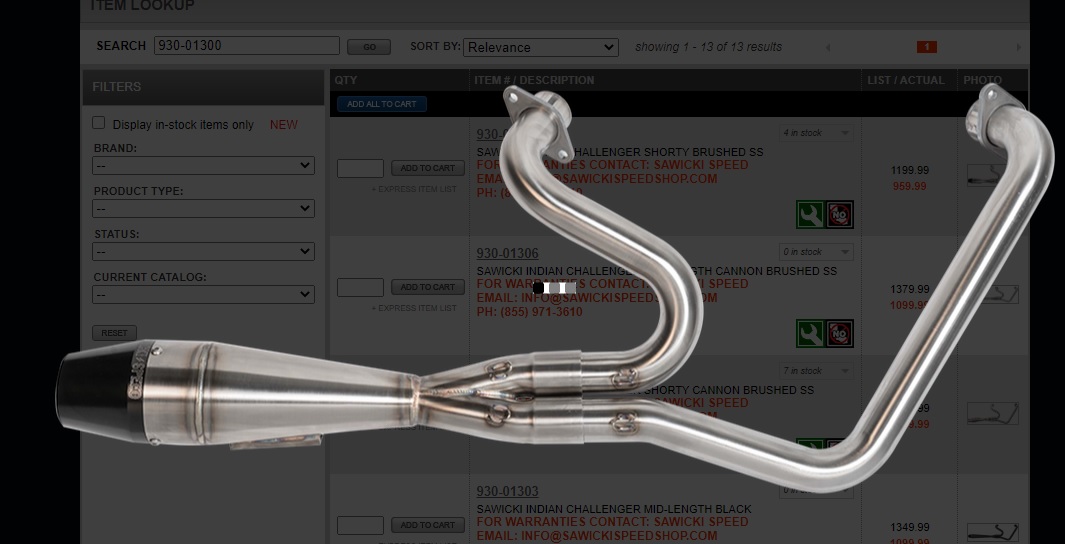Add item 930-01306 to cart

428,287
